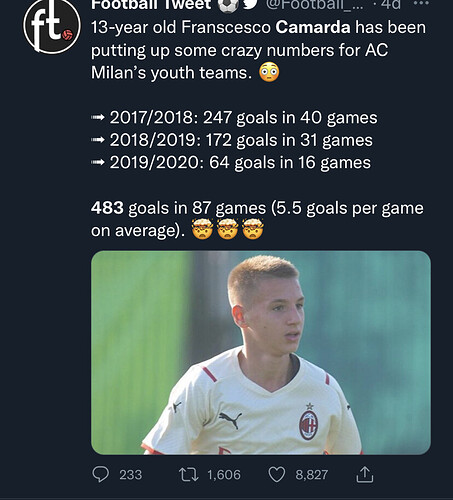Click the 8,827 likes count
453x500 pixels.
click(312, 475)
